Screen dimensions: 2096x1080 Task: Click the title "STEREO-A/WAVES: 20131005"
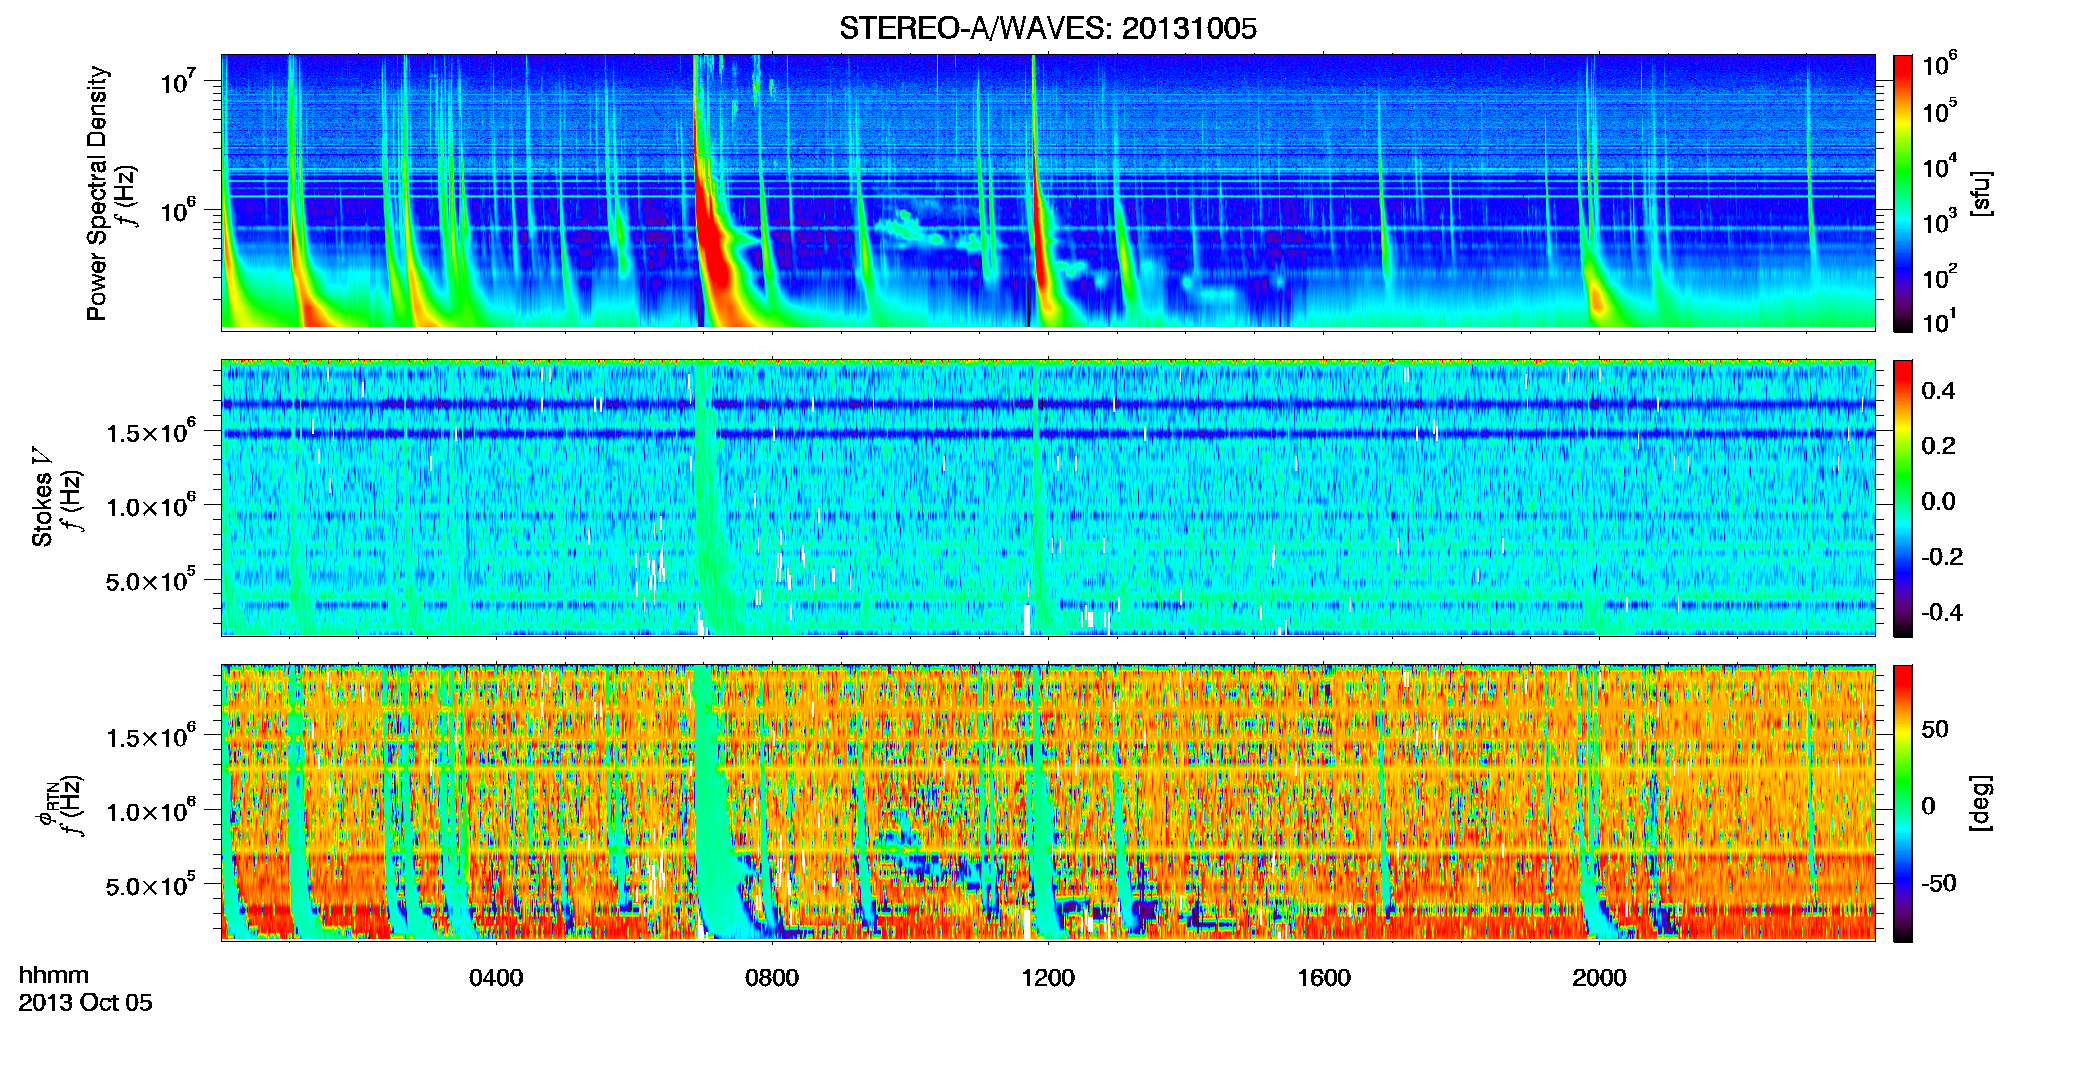1047,29
